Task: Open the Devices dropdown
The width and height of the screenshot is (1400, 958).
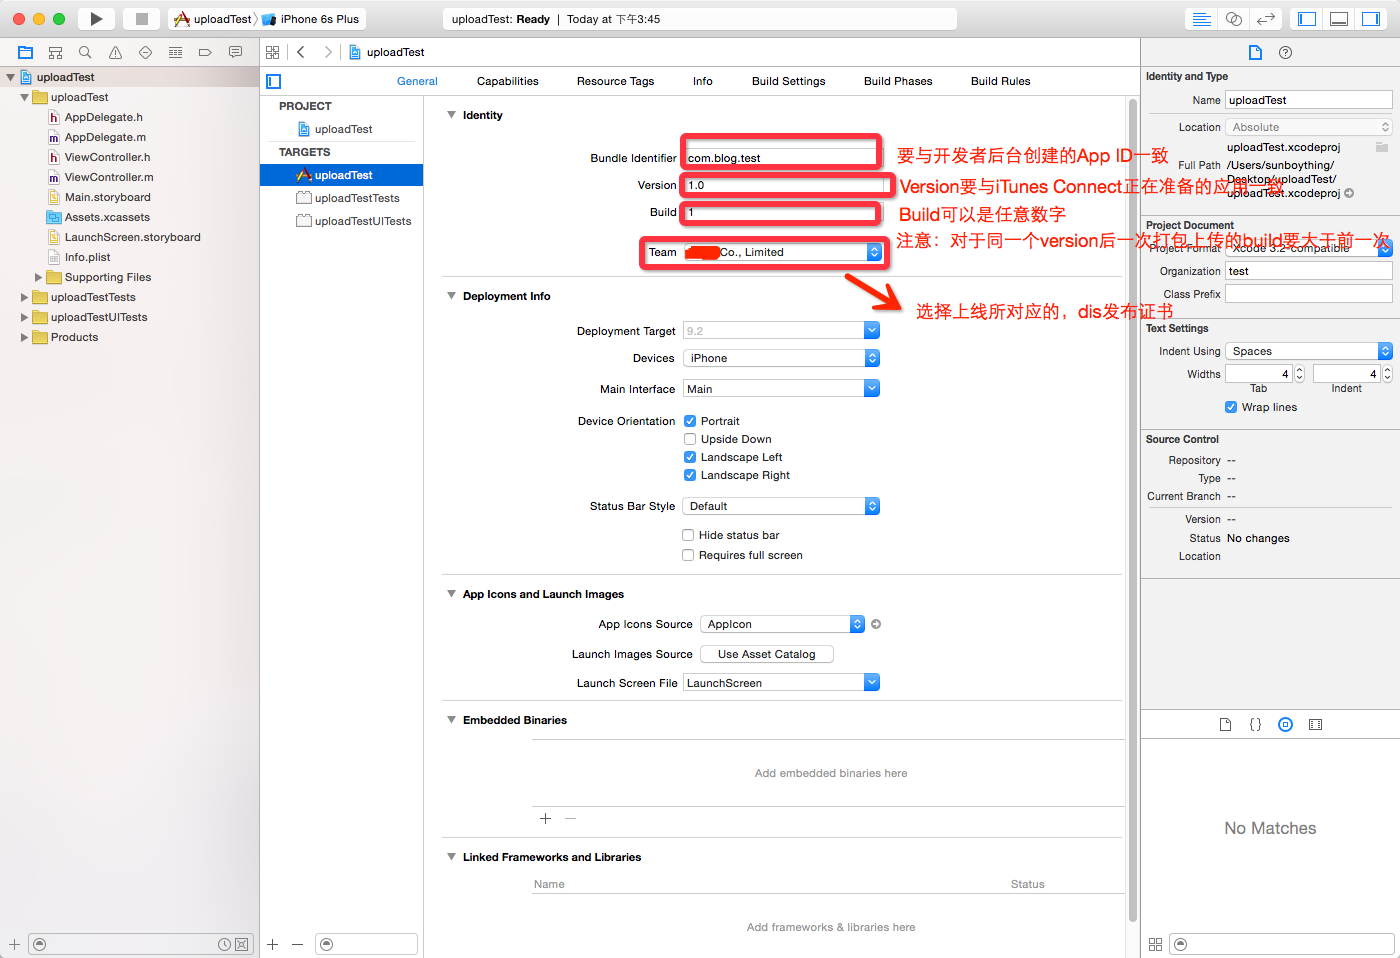Action: pos(781,358)
